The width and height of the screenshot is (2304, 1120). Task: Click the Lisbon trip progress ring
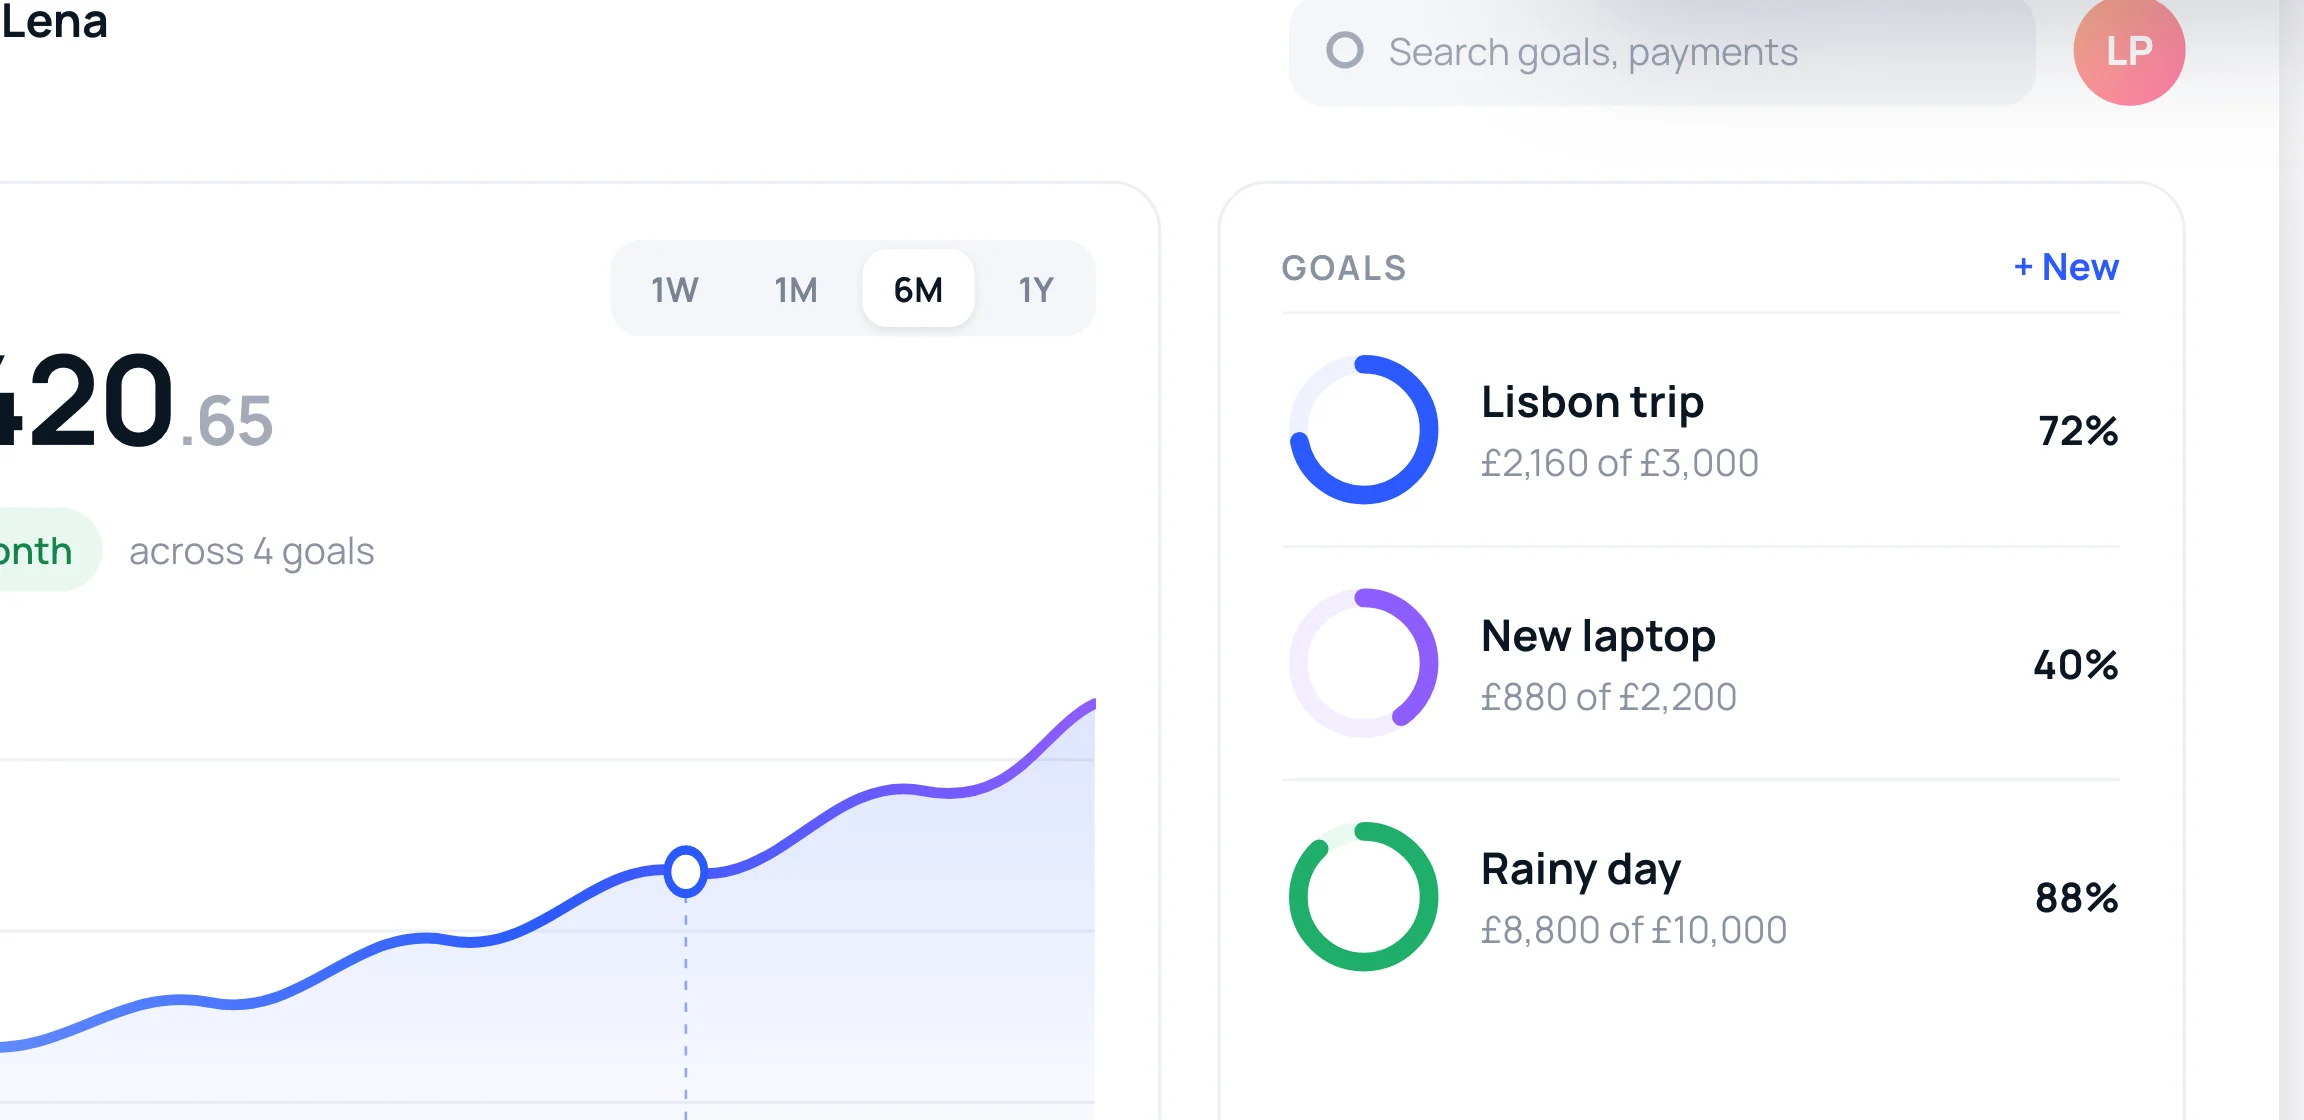(1364, 430)
